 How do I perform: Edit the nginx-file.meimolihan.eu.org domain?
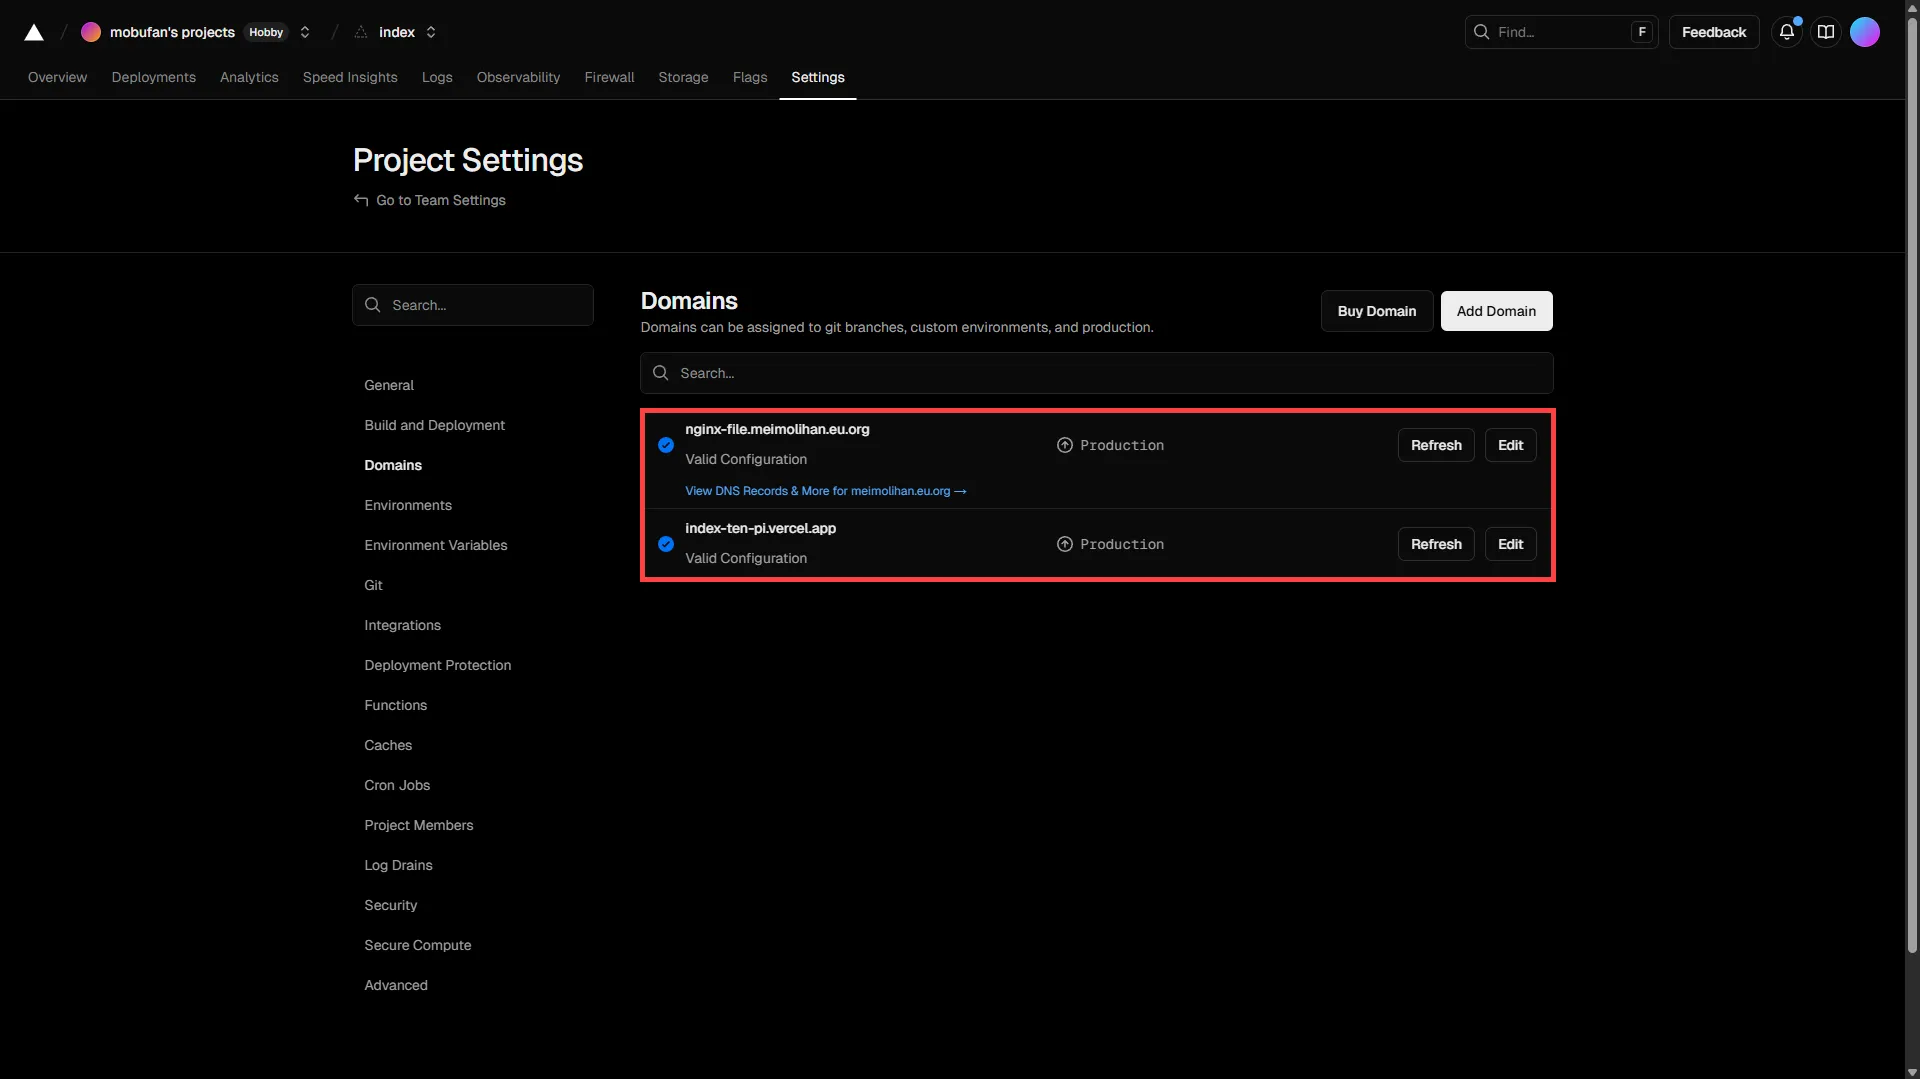(x=1510, y=445)
